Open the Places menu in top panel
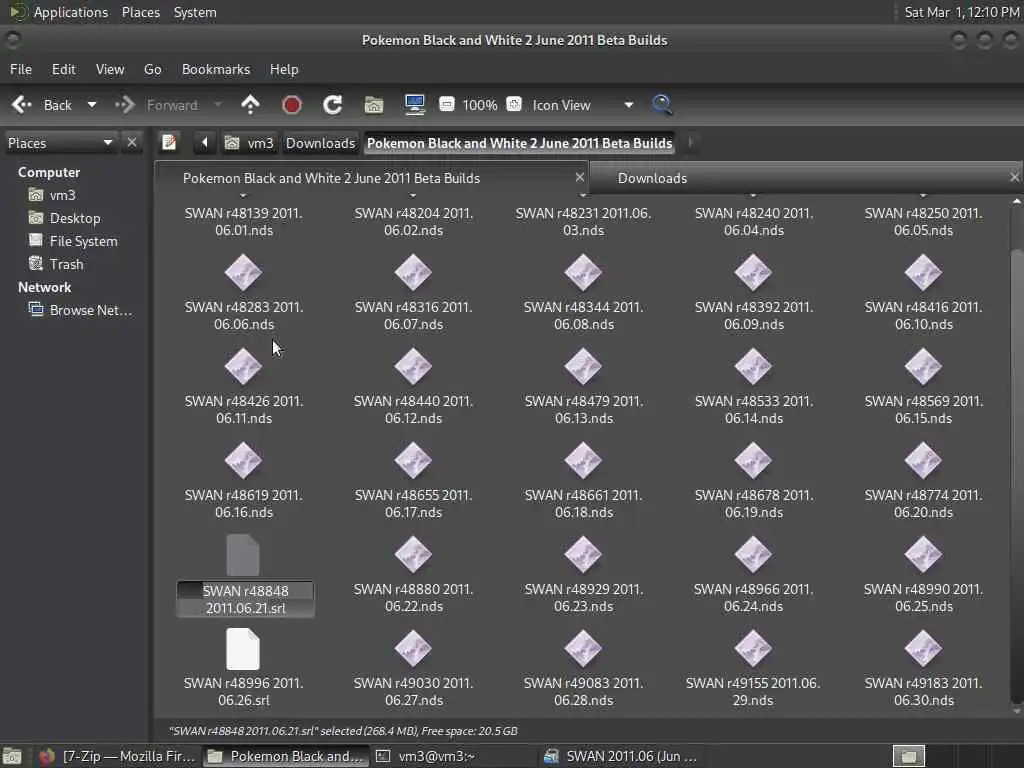The width and height of the screenshot is (1024, 768). tap(141, 12)
